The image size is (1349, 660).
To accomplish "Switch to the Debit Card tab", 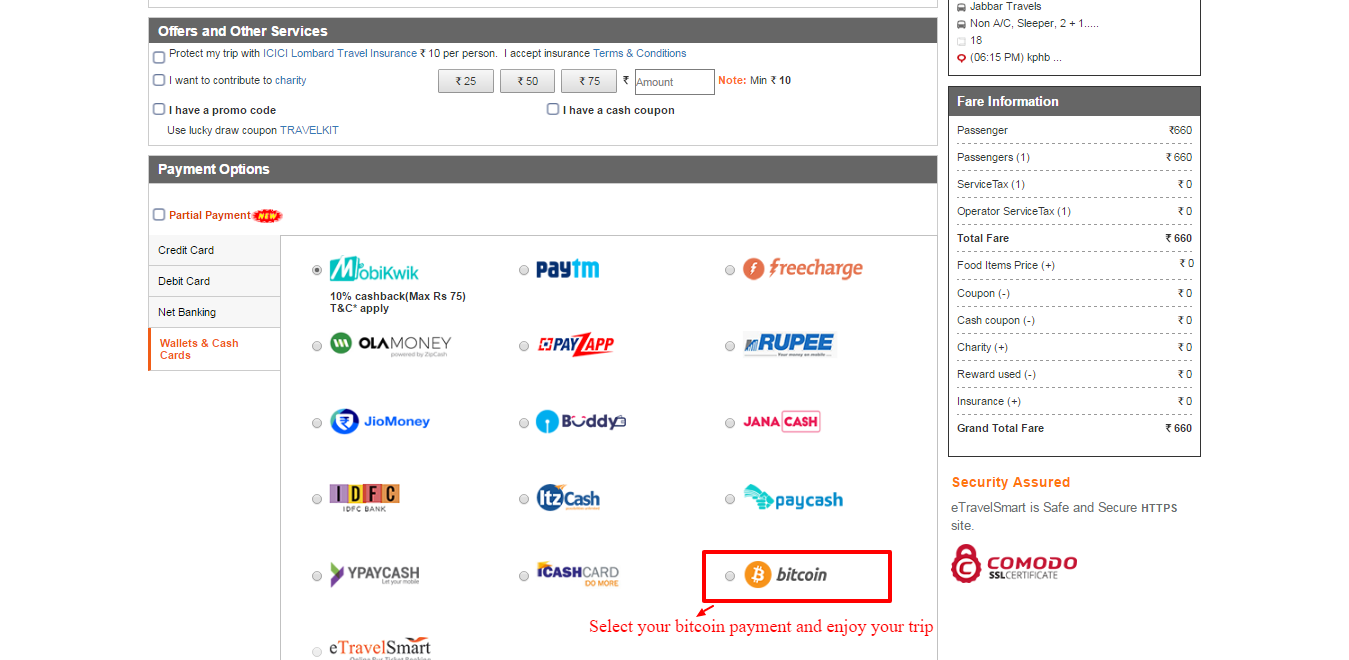I will pos(214,281).
